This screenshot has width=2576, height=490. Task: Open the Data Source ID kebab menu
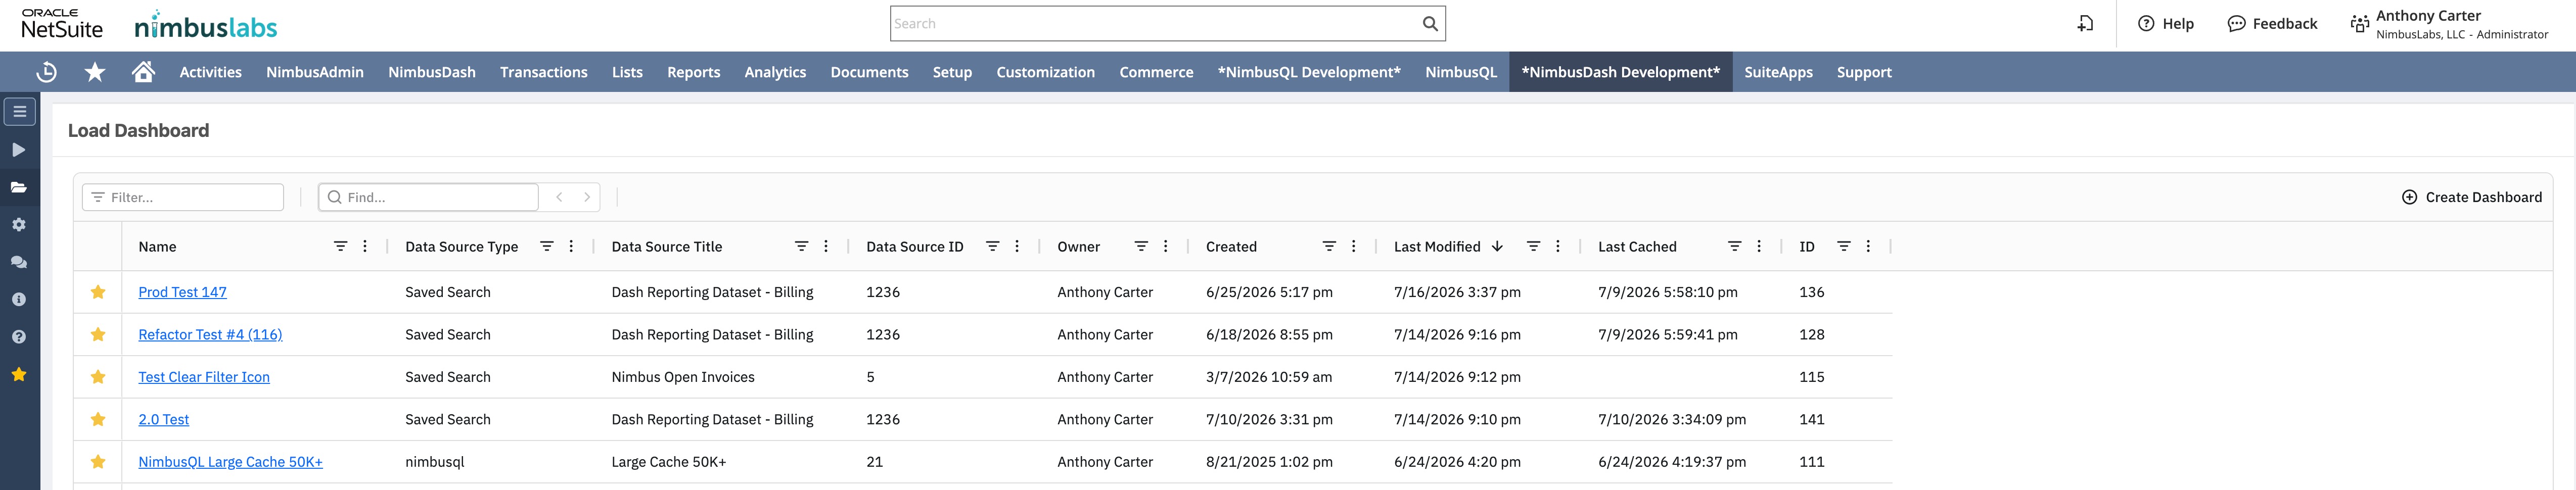pos(1017,246)
